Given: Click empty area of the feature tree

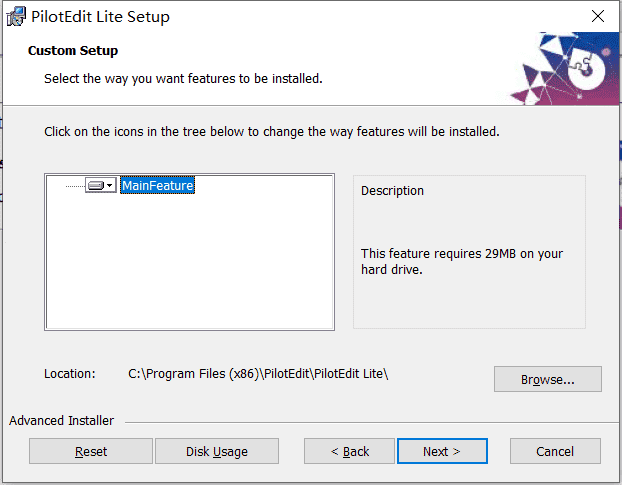Looking at the screenshot, I should pos(190,262).
